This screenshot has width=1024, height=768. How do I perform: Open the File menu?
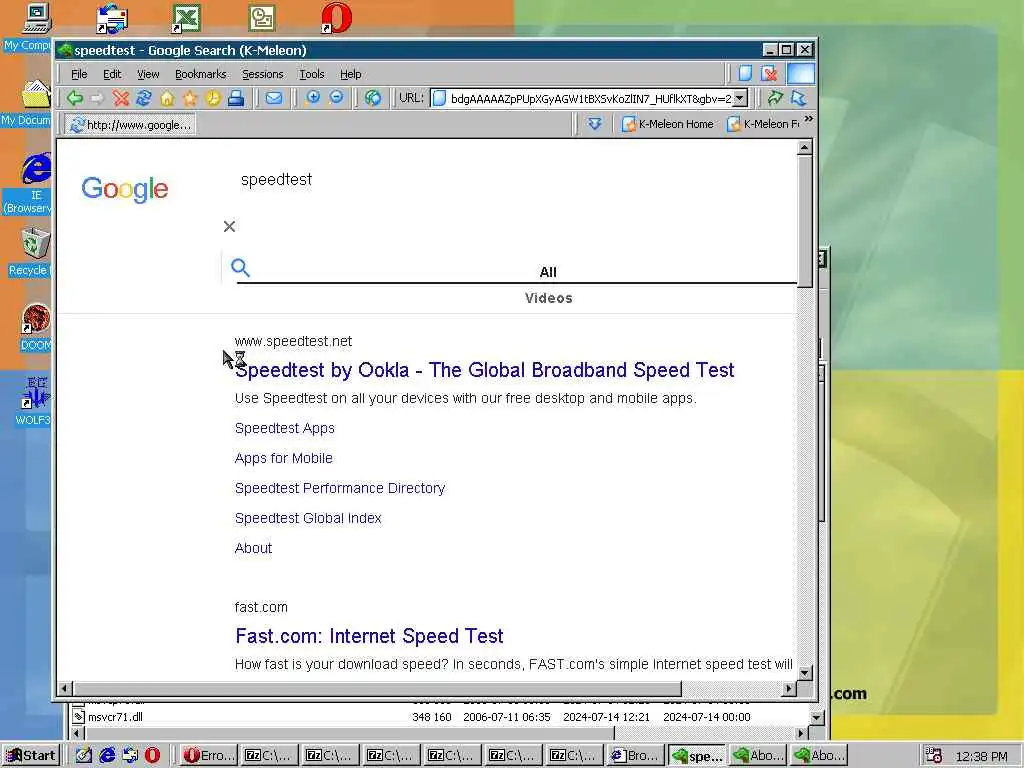tap(79, 74)
